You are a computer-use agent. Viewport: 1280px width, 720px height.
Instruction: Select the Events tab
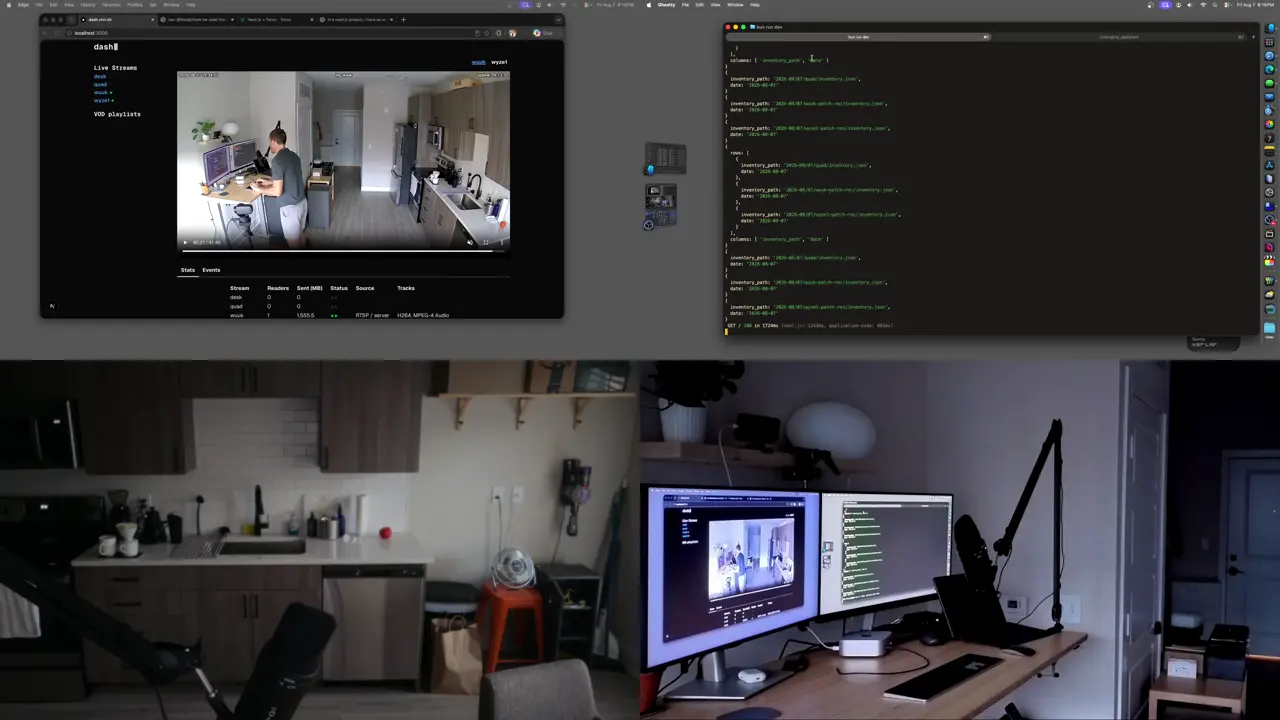[x=211, y=270]
